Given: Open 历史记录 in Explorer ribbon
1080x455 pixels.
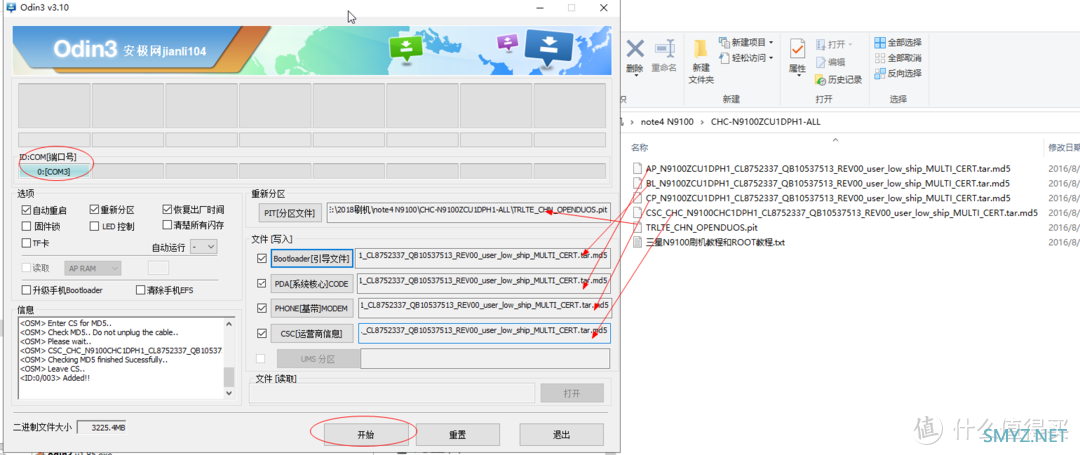Looking at the screenshot, I should pyautogui.click(x=838, y=80).
